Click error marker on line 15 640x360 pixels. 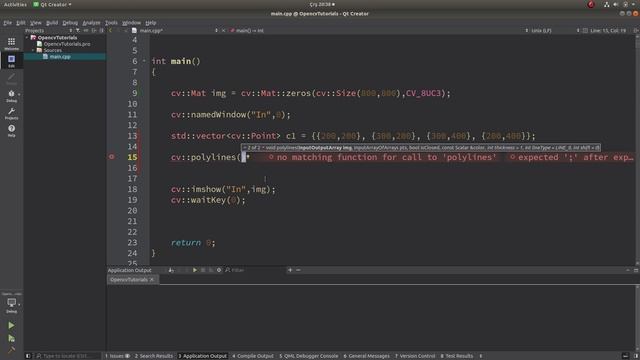tap(111, 157)
